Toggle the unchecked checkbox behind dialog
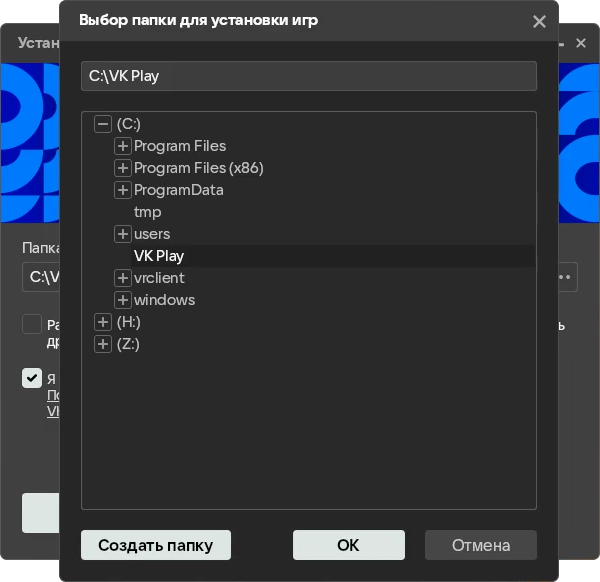Screen dimensions: 600x582 coord(32,324)
